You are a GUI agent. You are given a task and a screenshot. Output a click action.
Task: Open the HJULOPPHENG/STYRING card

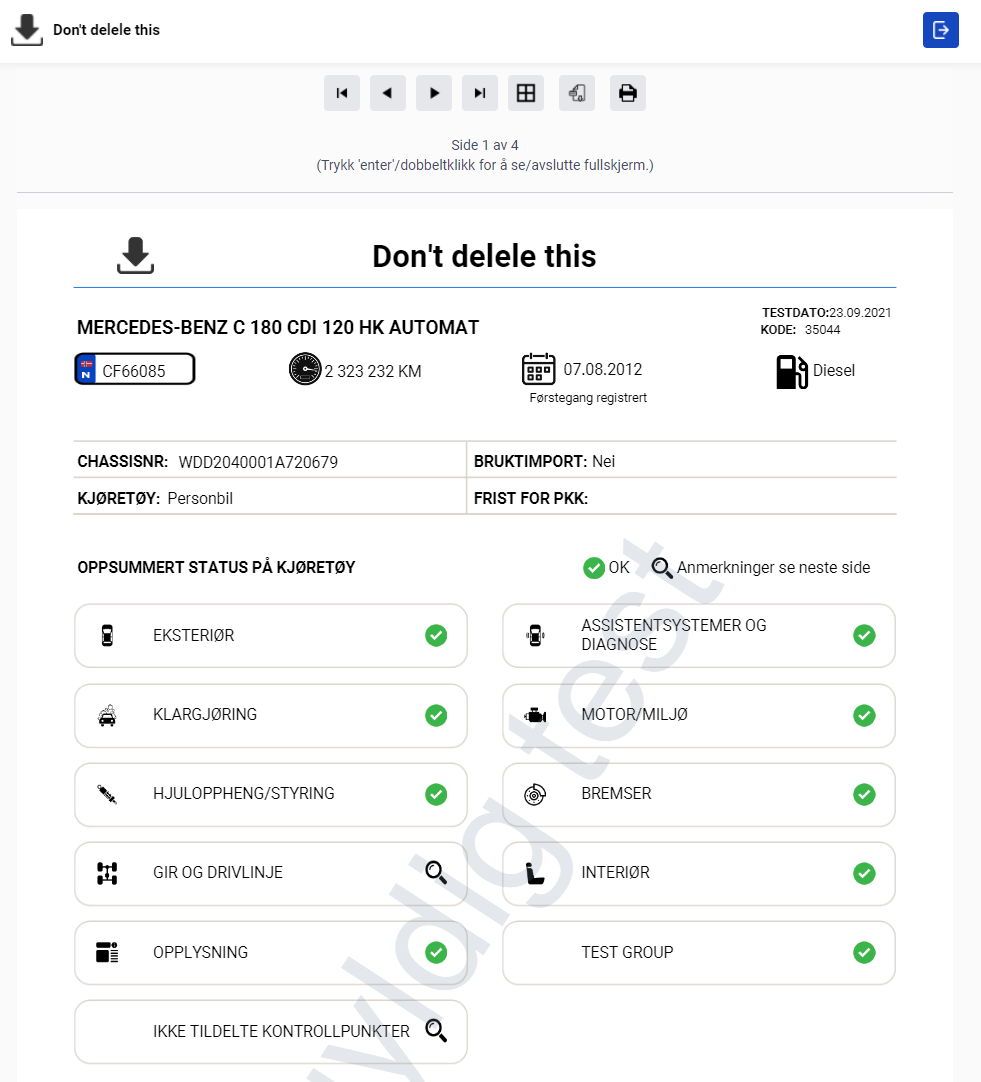[270, 795]
